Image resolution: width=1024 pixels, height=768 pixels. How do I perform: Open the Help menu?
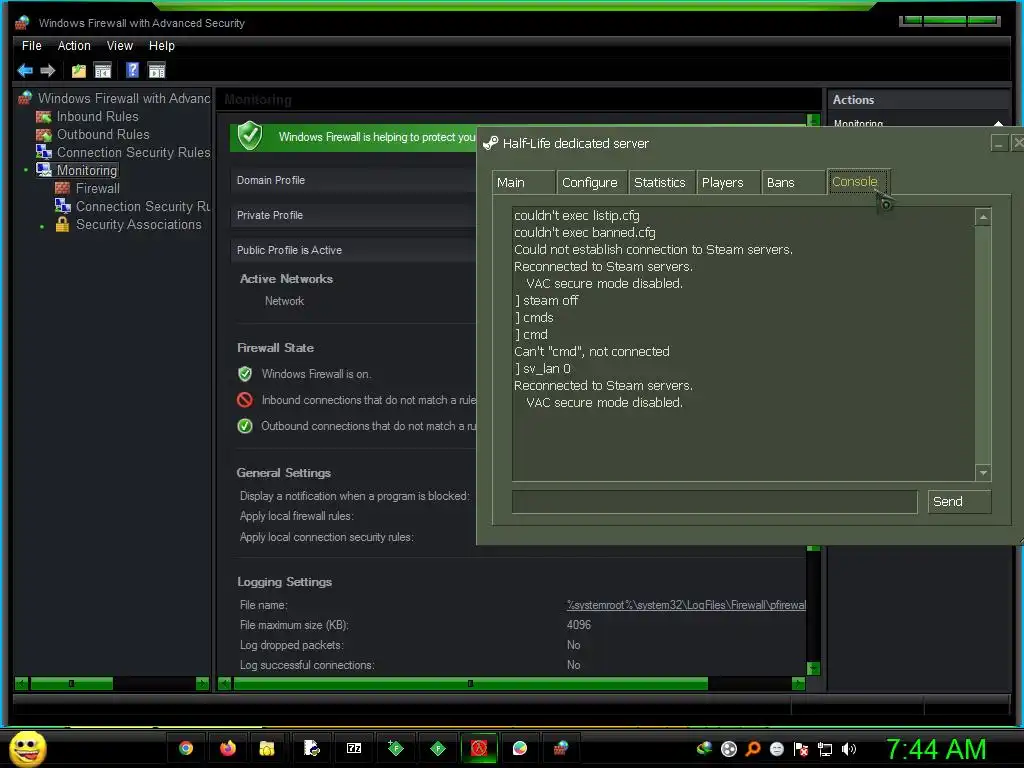[x=161, y=46]
